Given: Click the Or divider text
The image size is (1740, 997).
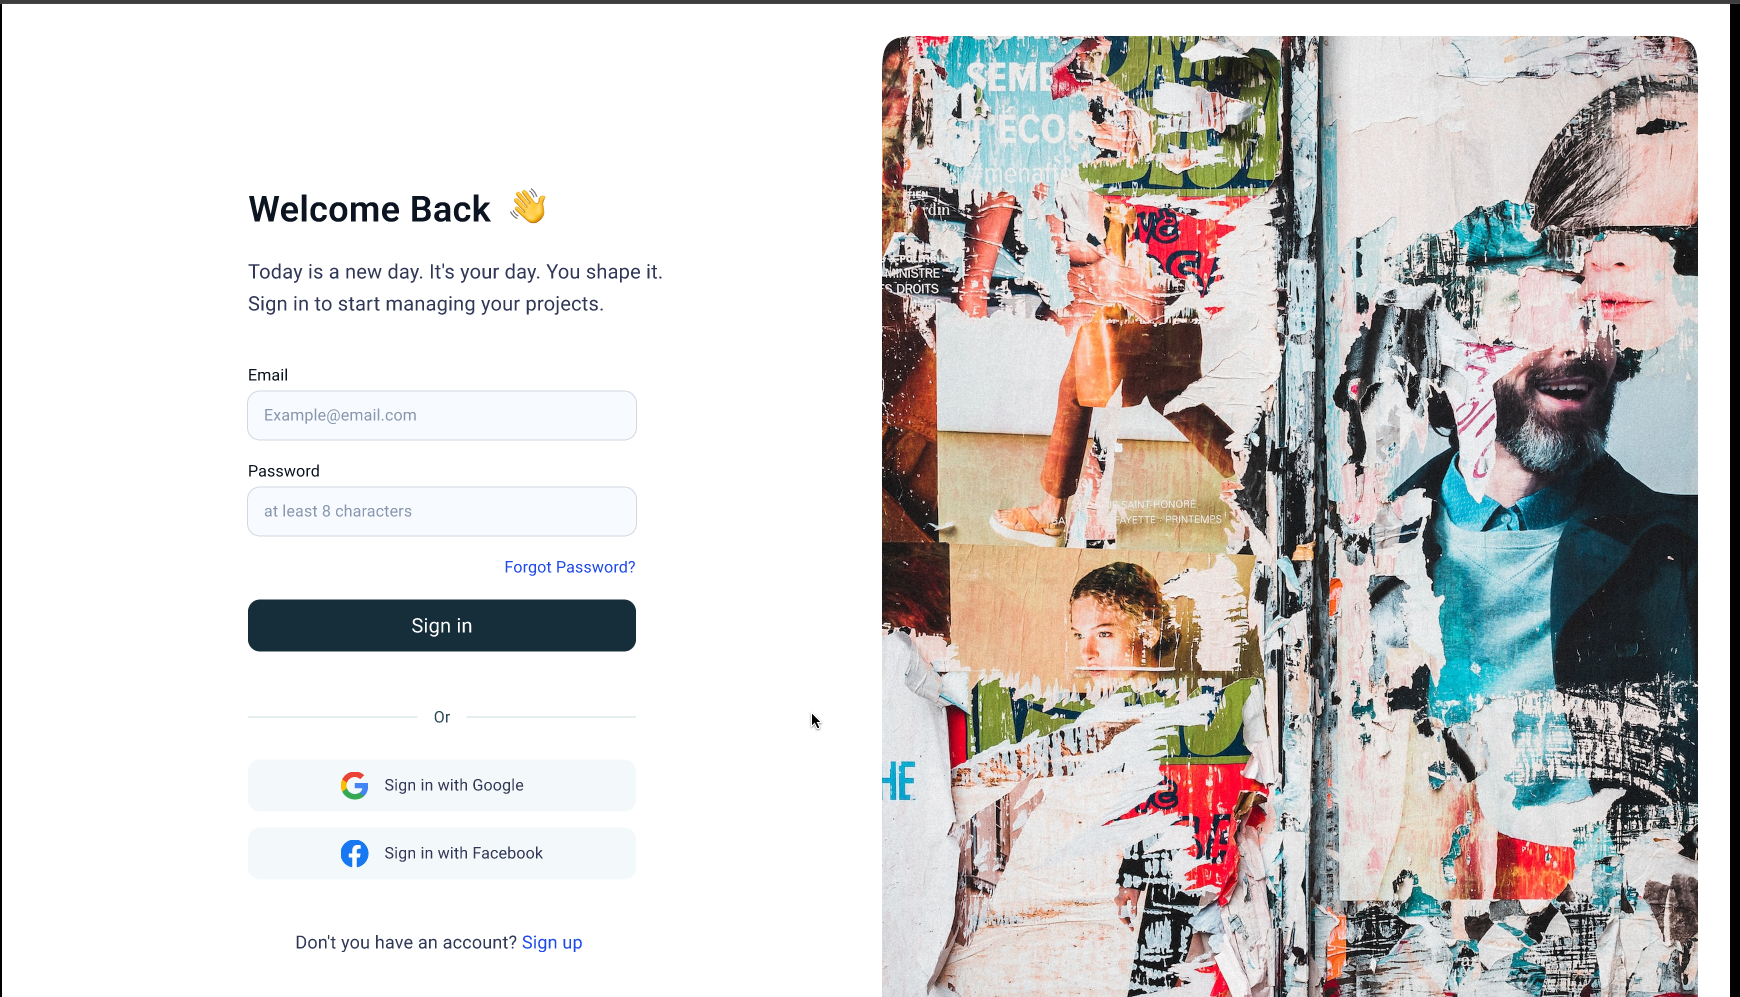Looking at the screenshot, I should (442, 717).
